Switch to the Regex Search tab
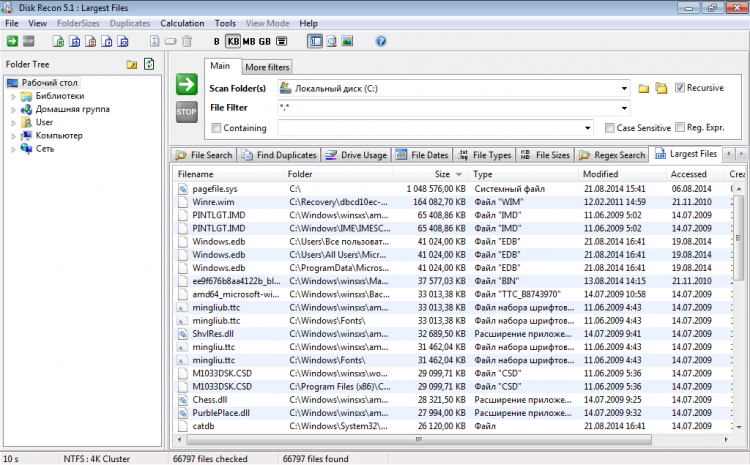Screen dimensions: 750x465 (x=612, y=155)
